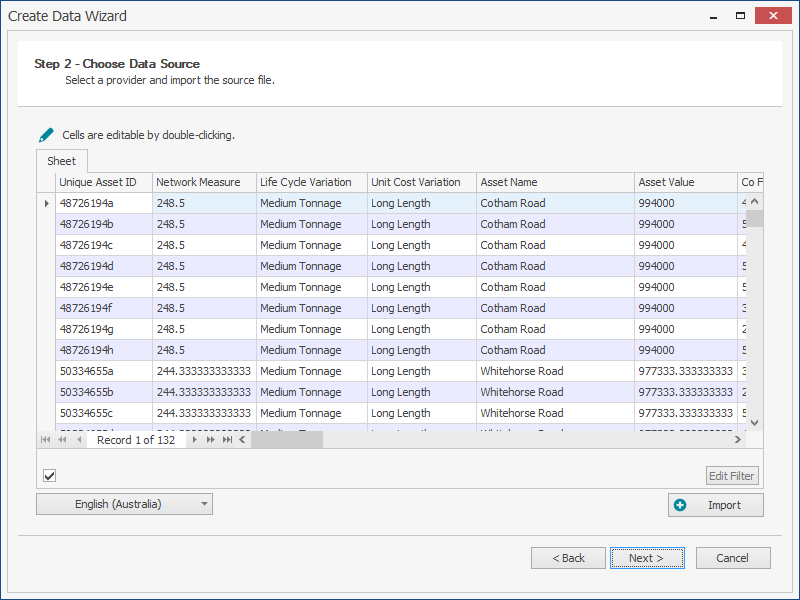Click the Asset Value column header
Screen dimensions: 800x600
[x=686, y=182]
